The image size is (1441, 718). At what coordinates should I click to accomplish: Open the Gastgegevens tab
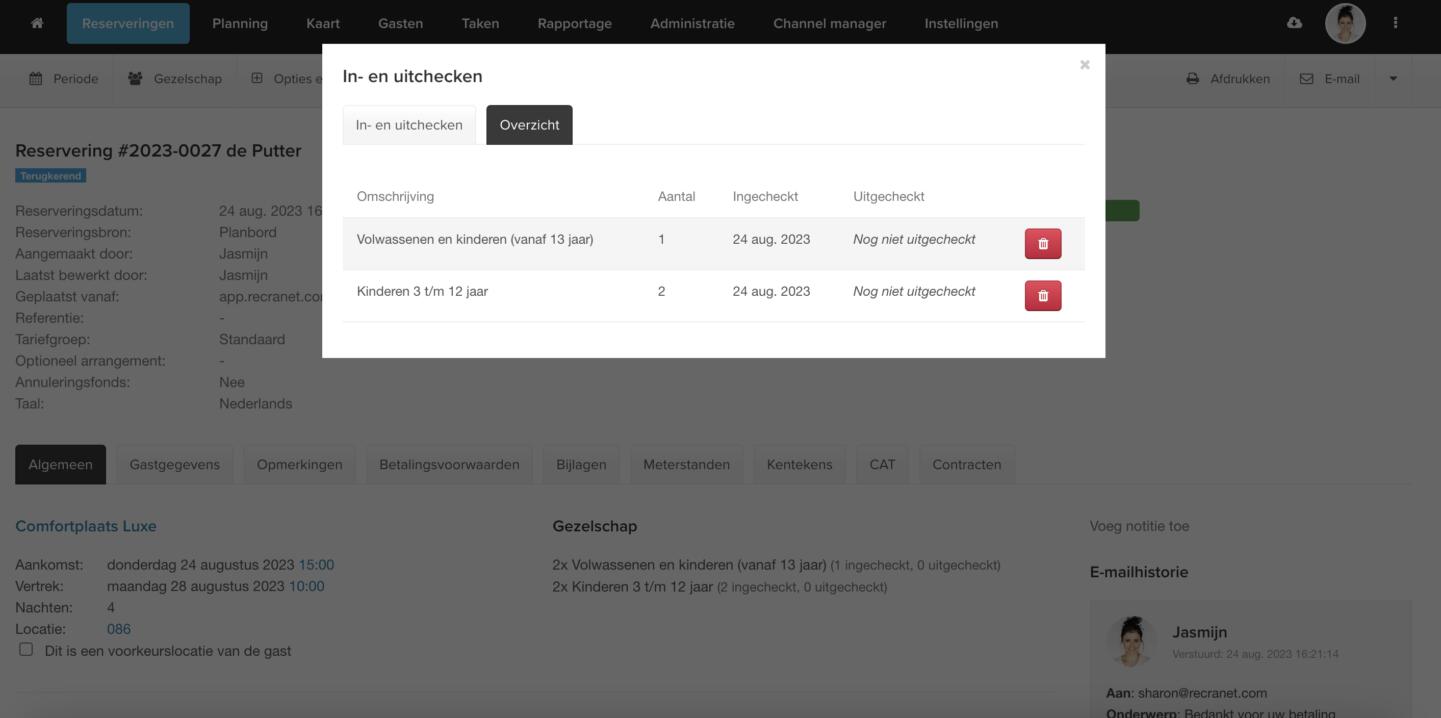174,464
